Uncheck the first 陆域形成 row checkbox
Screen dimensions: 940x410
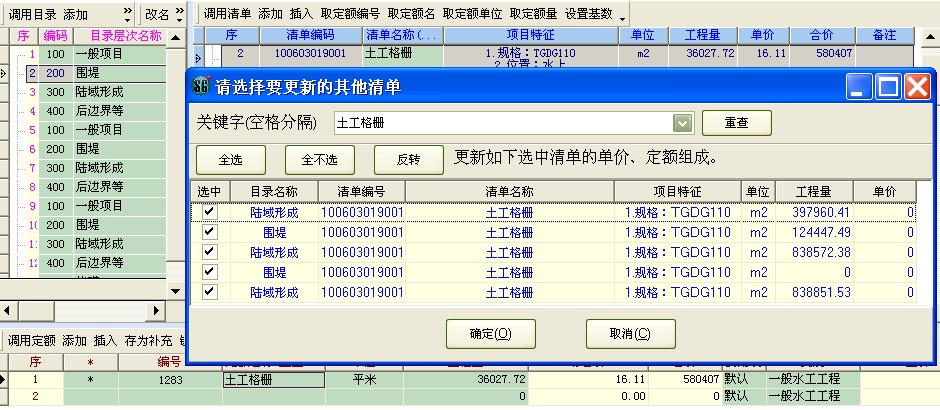[x=209, y=212]
